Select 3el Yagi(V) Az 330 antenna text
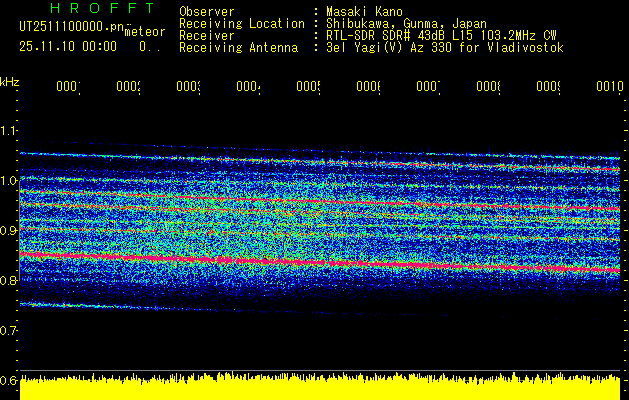 pyautogui.click(x=445, y=48)
